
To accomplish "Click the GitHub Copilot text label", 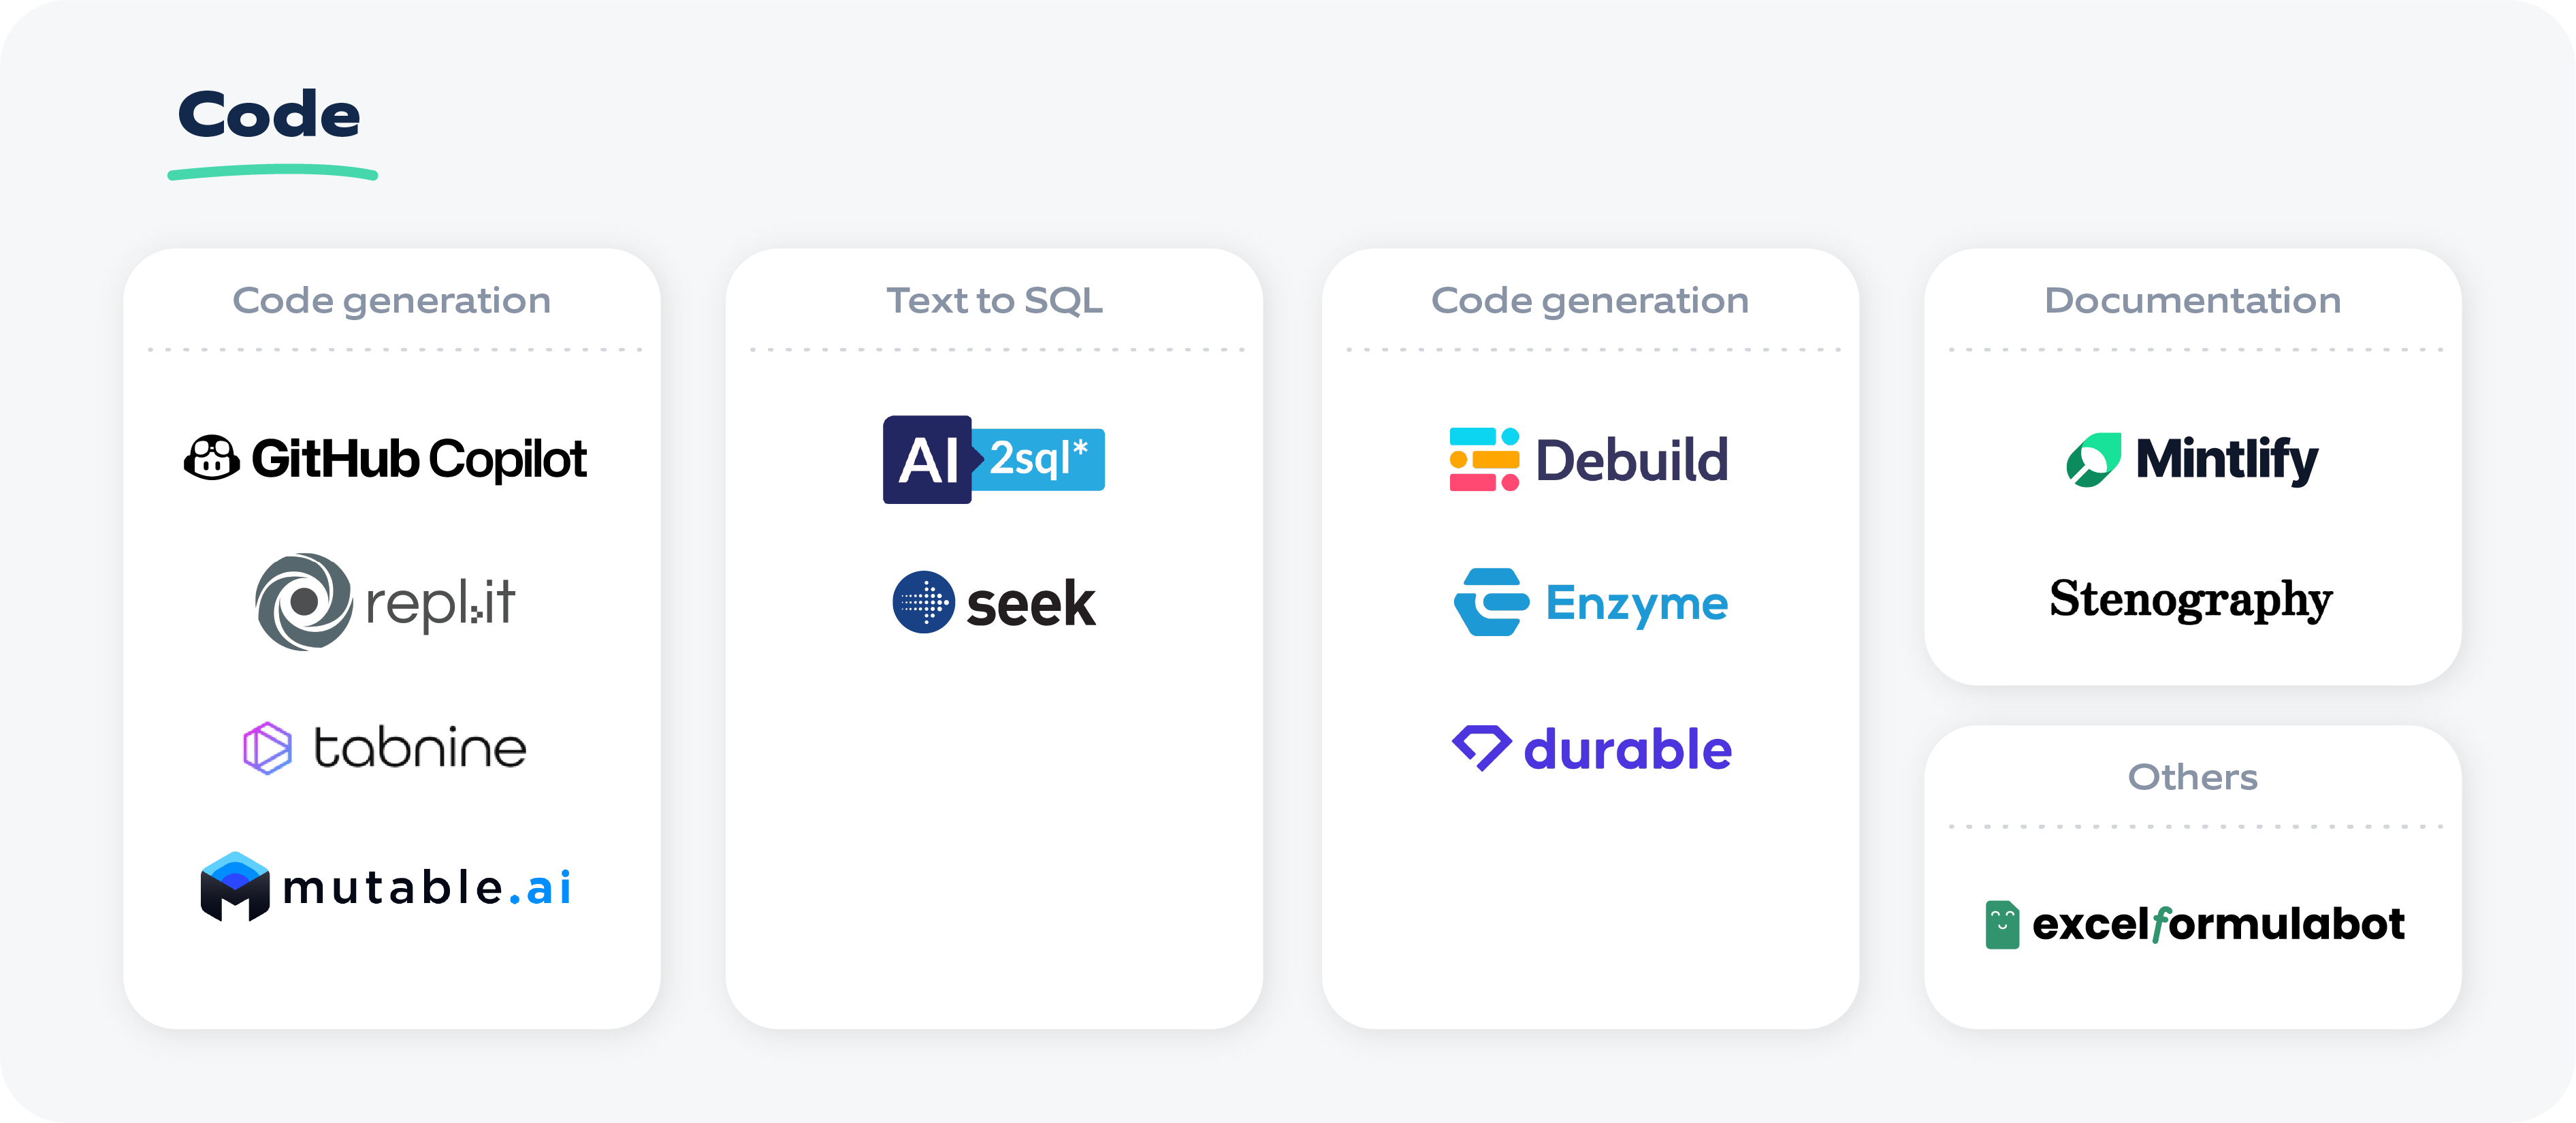I will 419,460.
